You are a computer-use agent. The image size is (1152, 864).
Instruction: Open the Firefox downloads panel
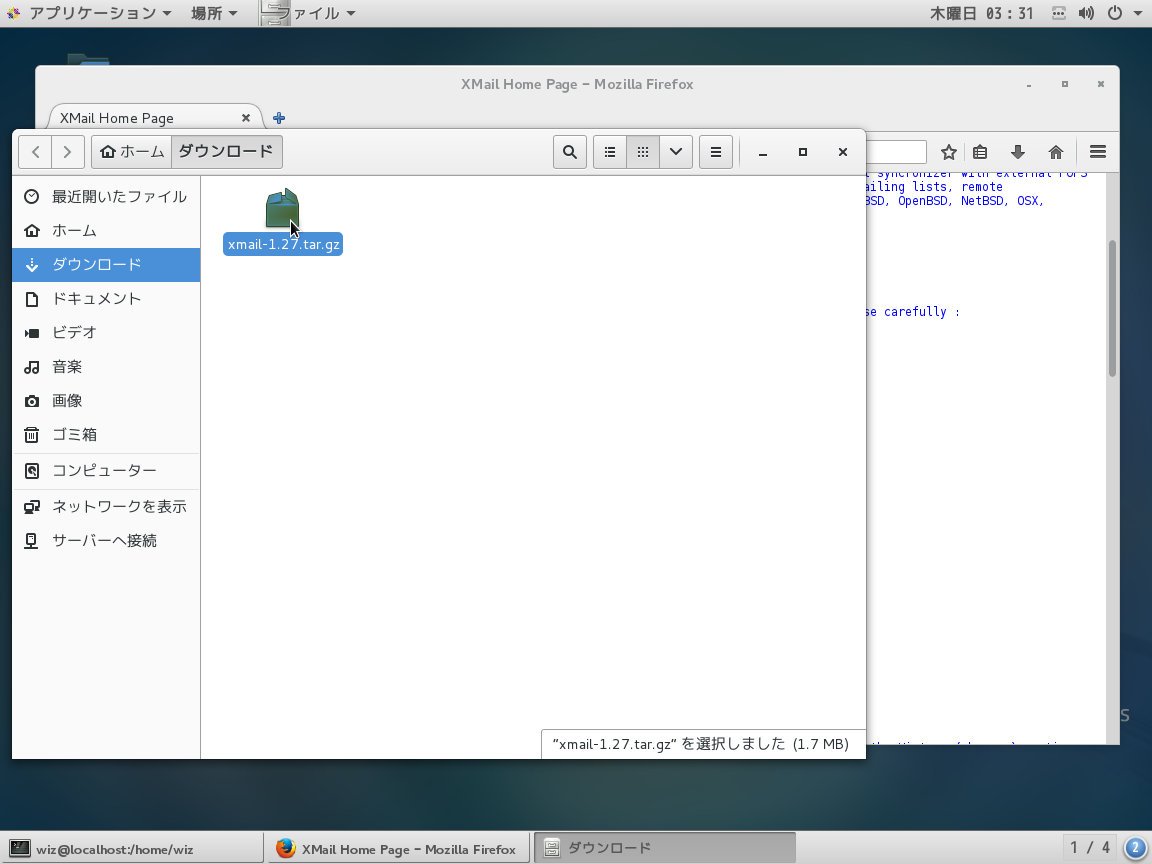pyautogui.click(x=1018, y=152)
